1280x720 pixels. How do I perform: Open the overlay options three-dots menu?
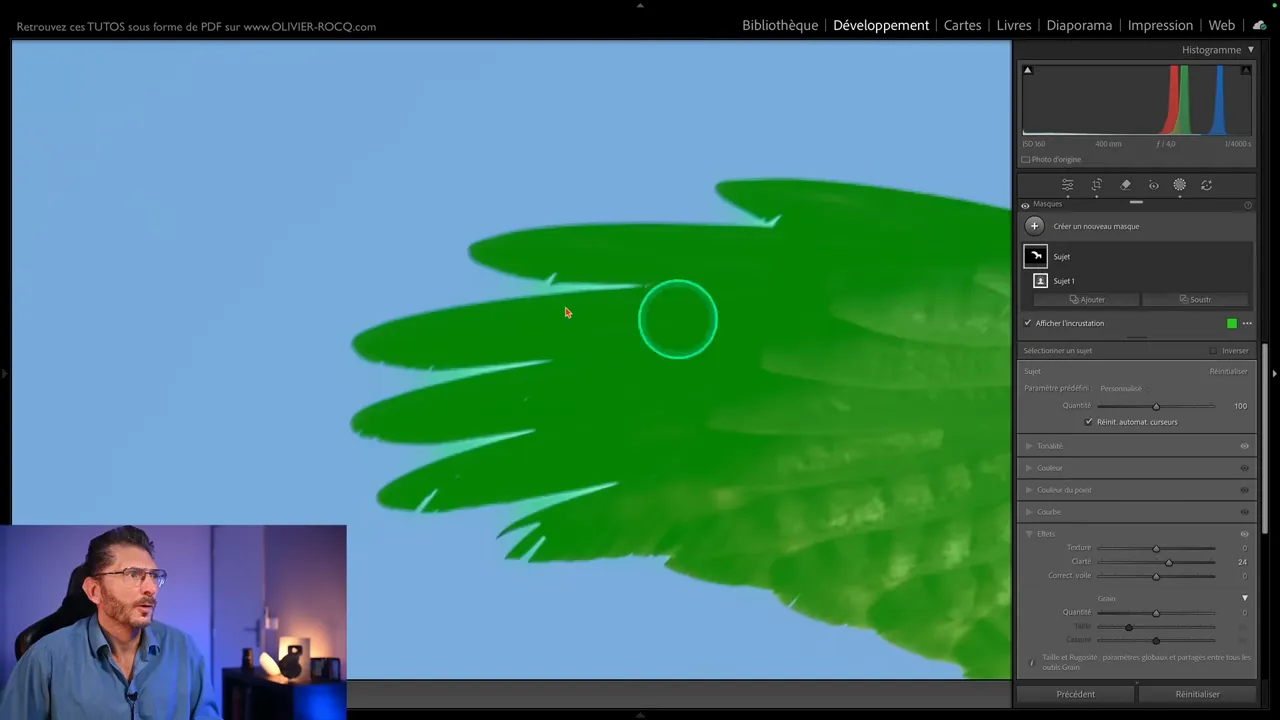(x=1247, y=323)
